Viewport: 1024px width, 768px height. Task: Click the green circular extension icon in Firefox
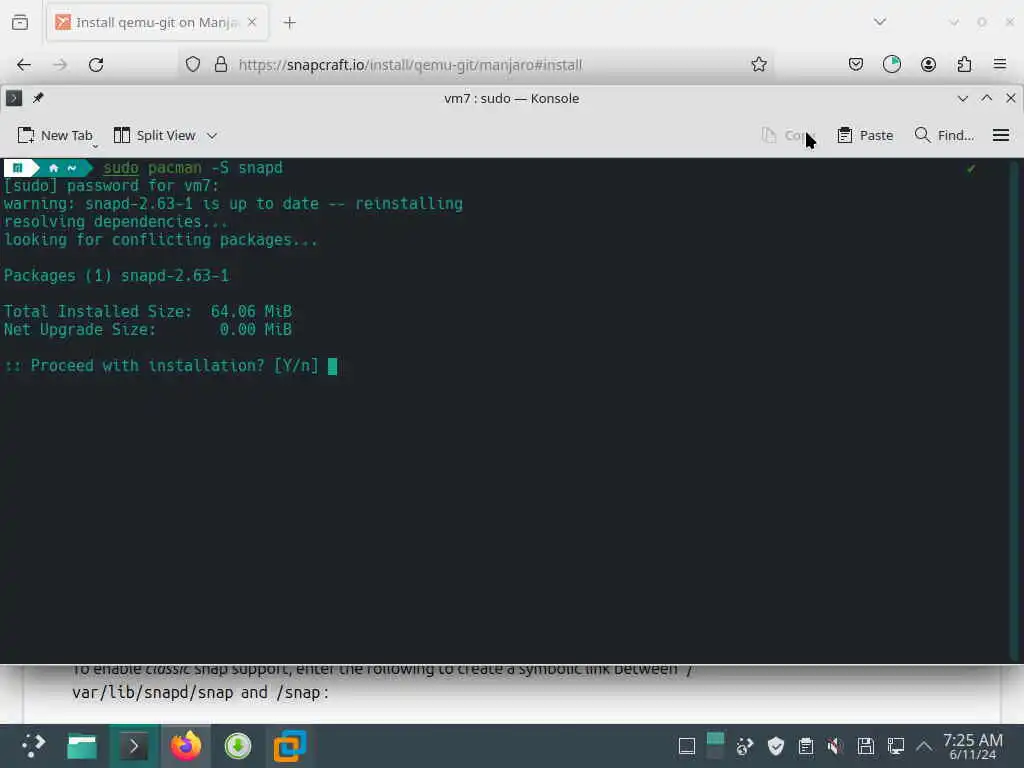tap(891, 64)
